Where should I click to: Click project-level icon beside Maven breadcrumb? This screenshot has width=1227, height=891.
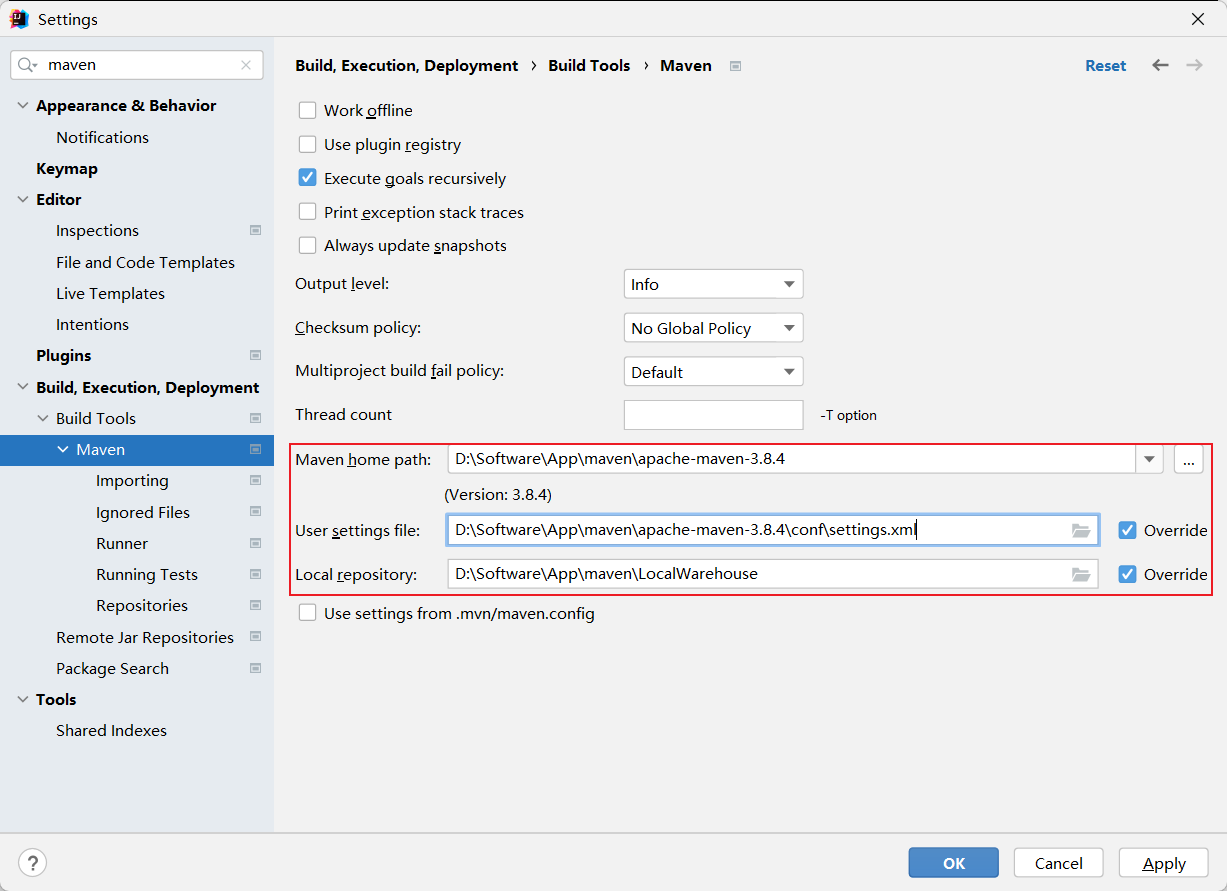pyautogui.click(x=735, y=66)
